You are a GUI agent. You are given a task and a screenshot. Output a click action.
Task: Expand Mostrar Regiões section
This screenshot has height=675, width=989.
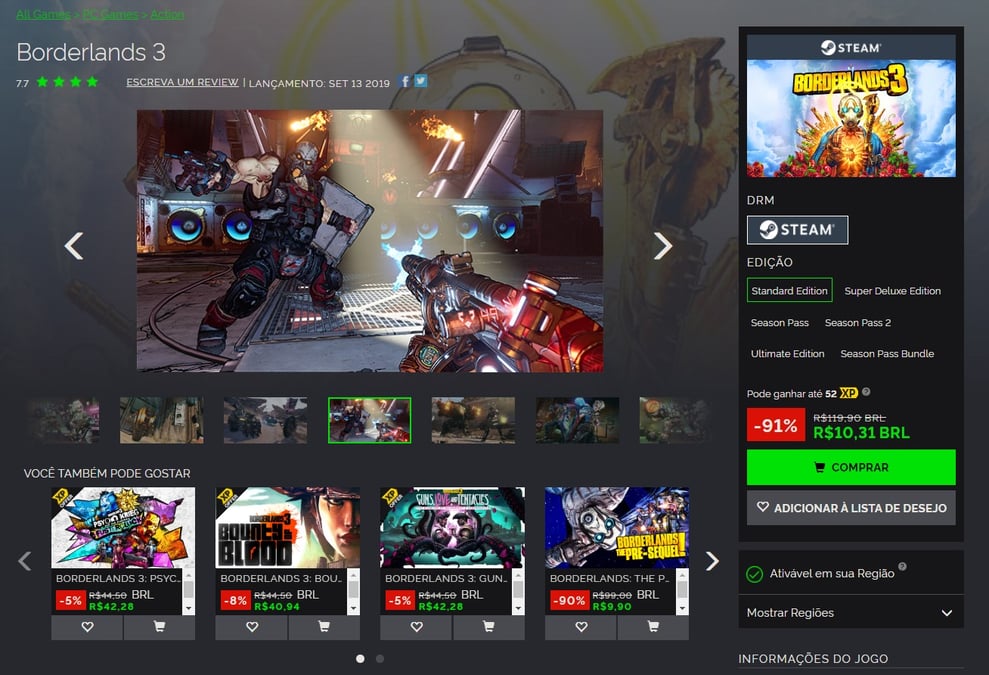(851, 613)
